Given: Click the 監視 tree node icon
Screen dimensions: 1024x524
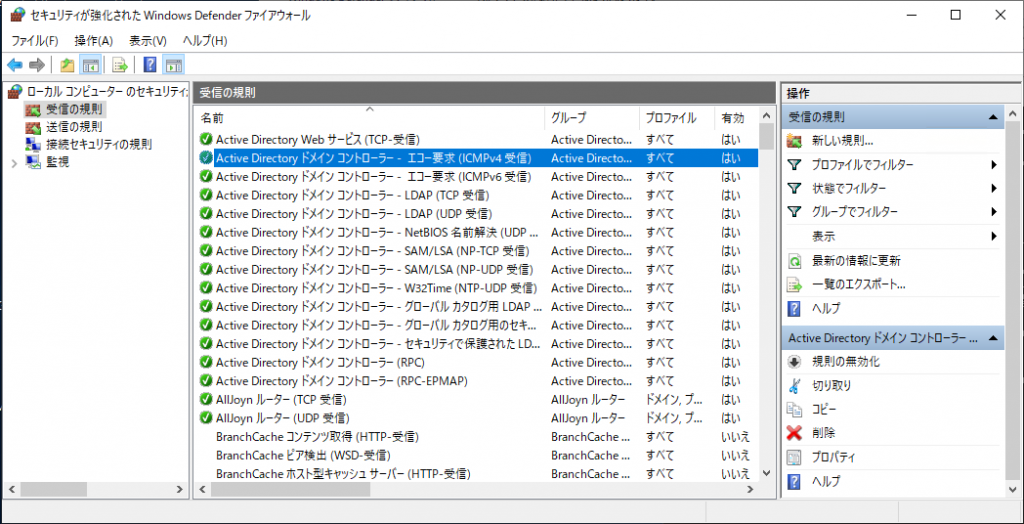Looking at the screenshot, I should [x=33, y=162].
